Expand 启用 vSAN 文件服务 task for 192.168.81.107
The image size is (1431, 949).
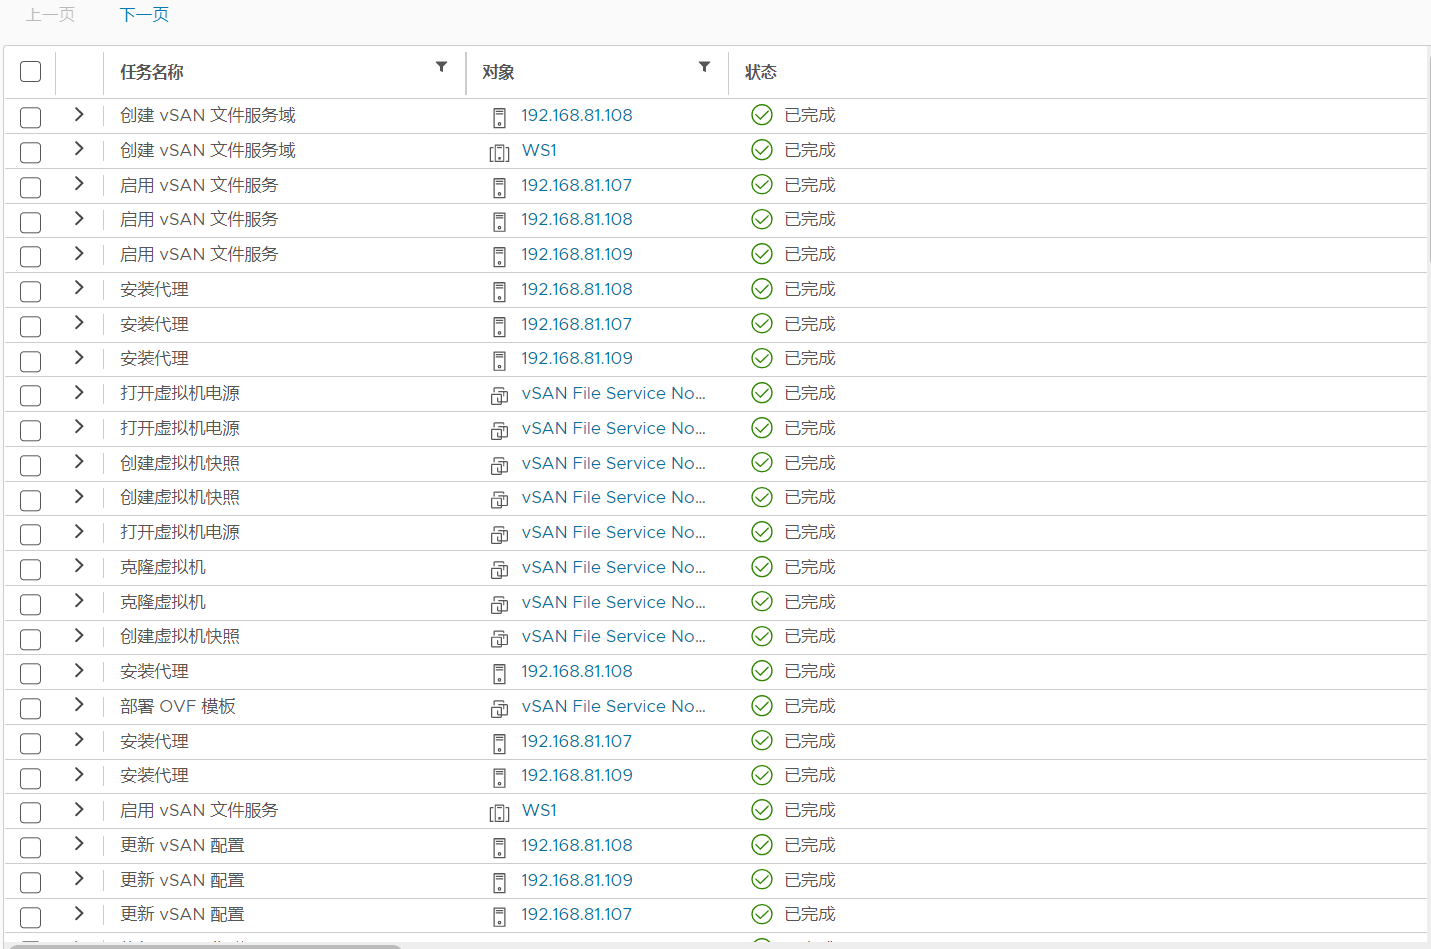click(79, 184)
